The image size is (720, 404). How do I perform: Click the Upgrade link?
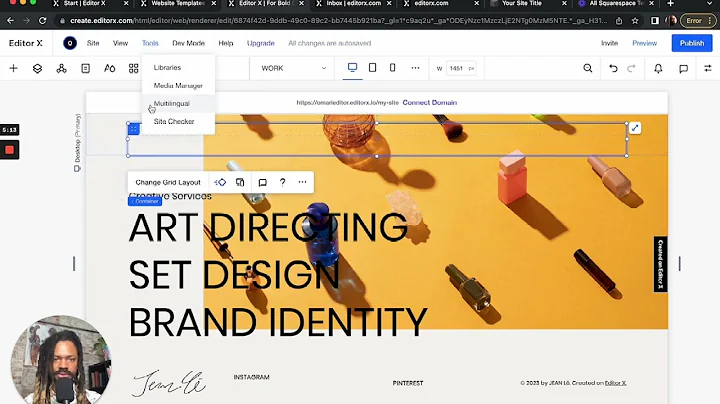(x=260, y=43)
